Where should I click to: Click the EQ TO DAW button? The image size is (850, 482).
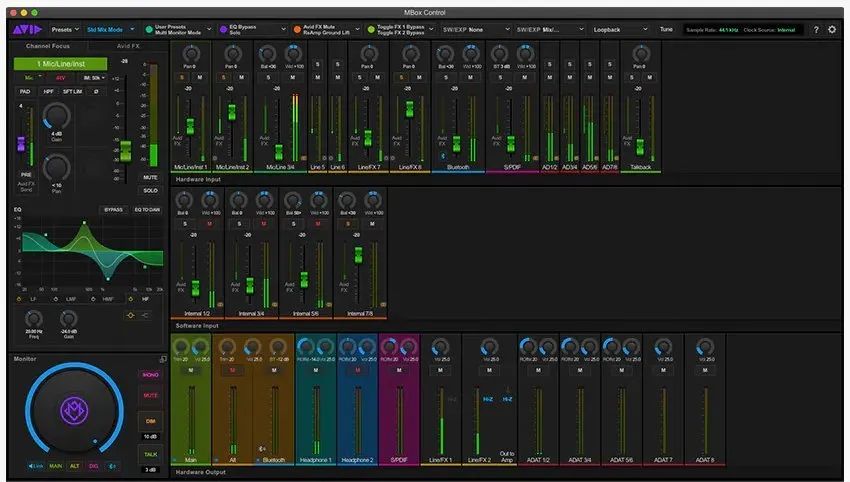[x=147, y=210]
